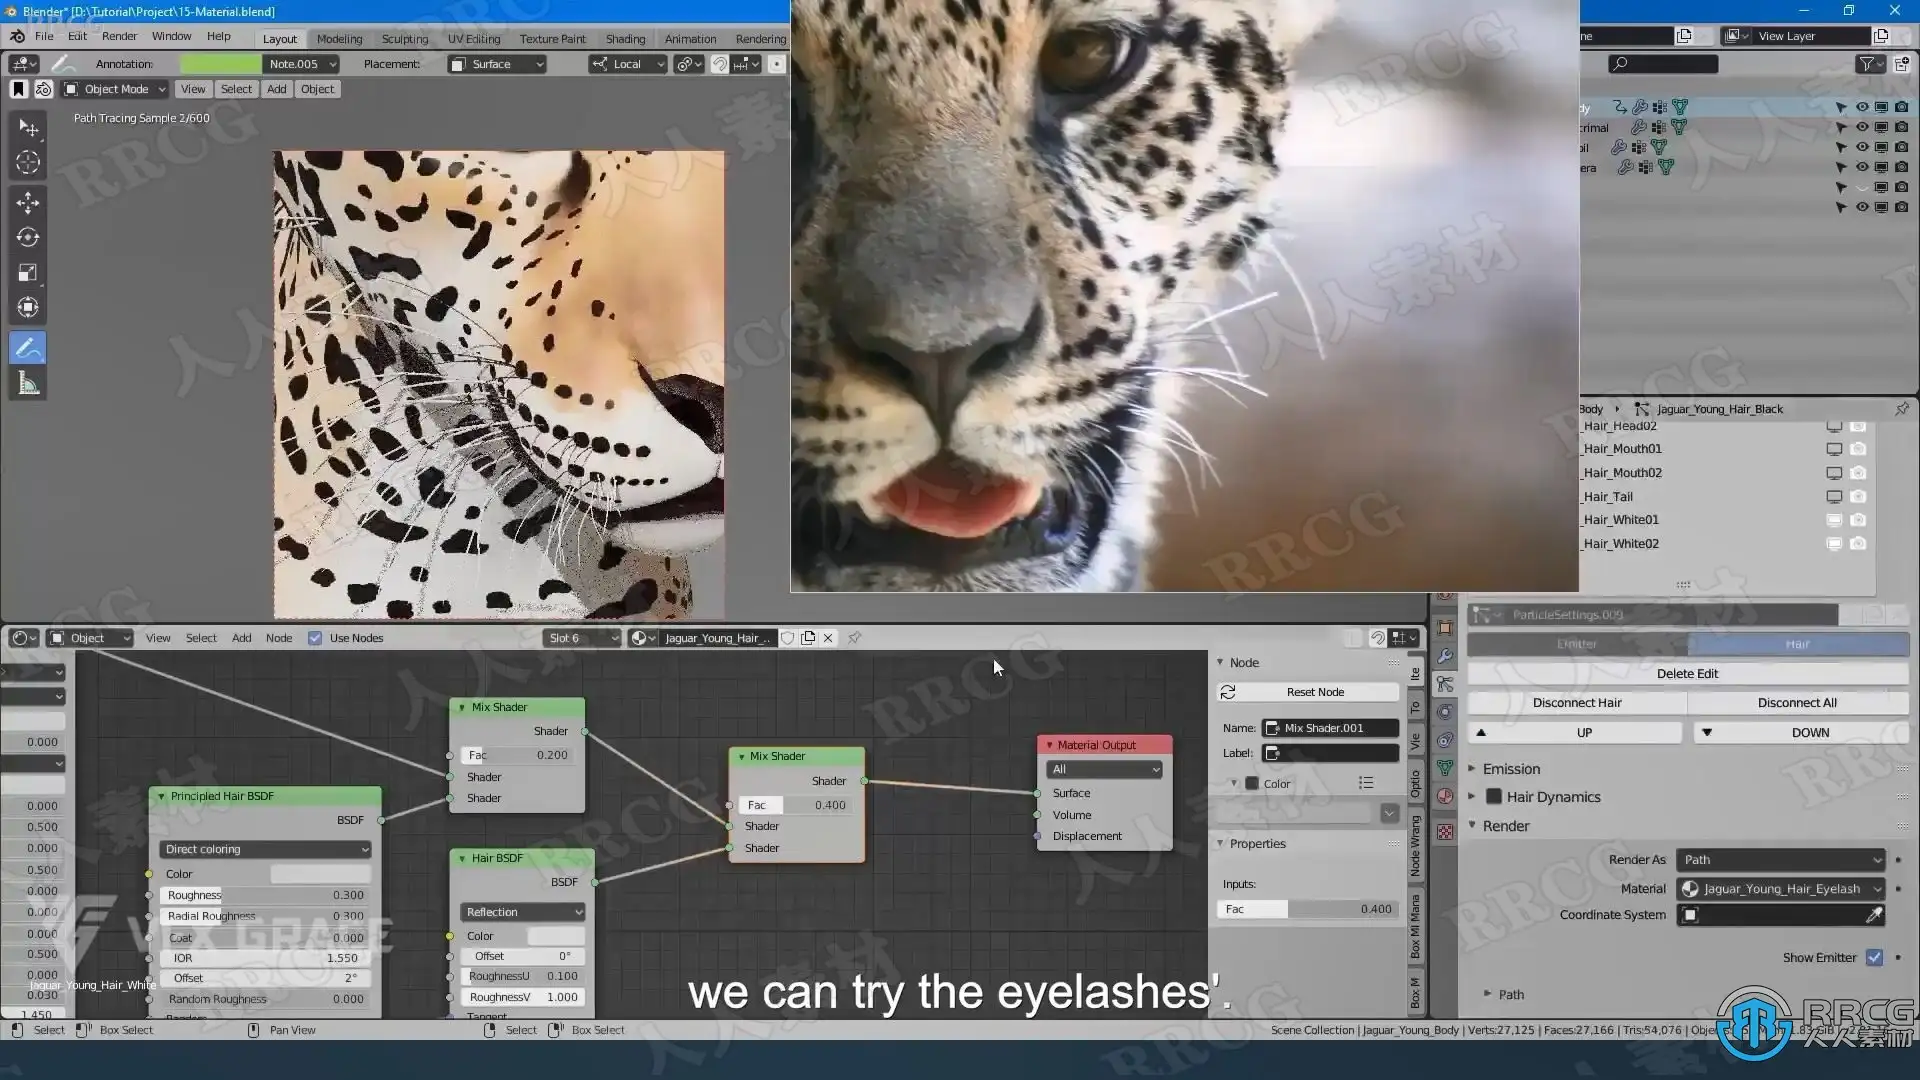
Task: Choose the Rotate tool
Action: click(28, 238)
